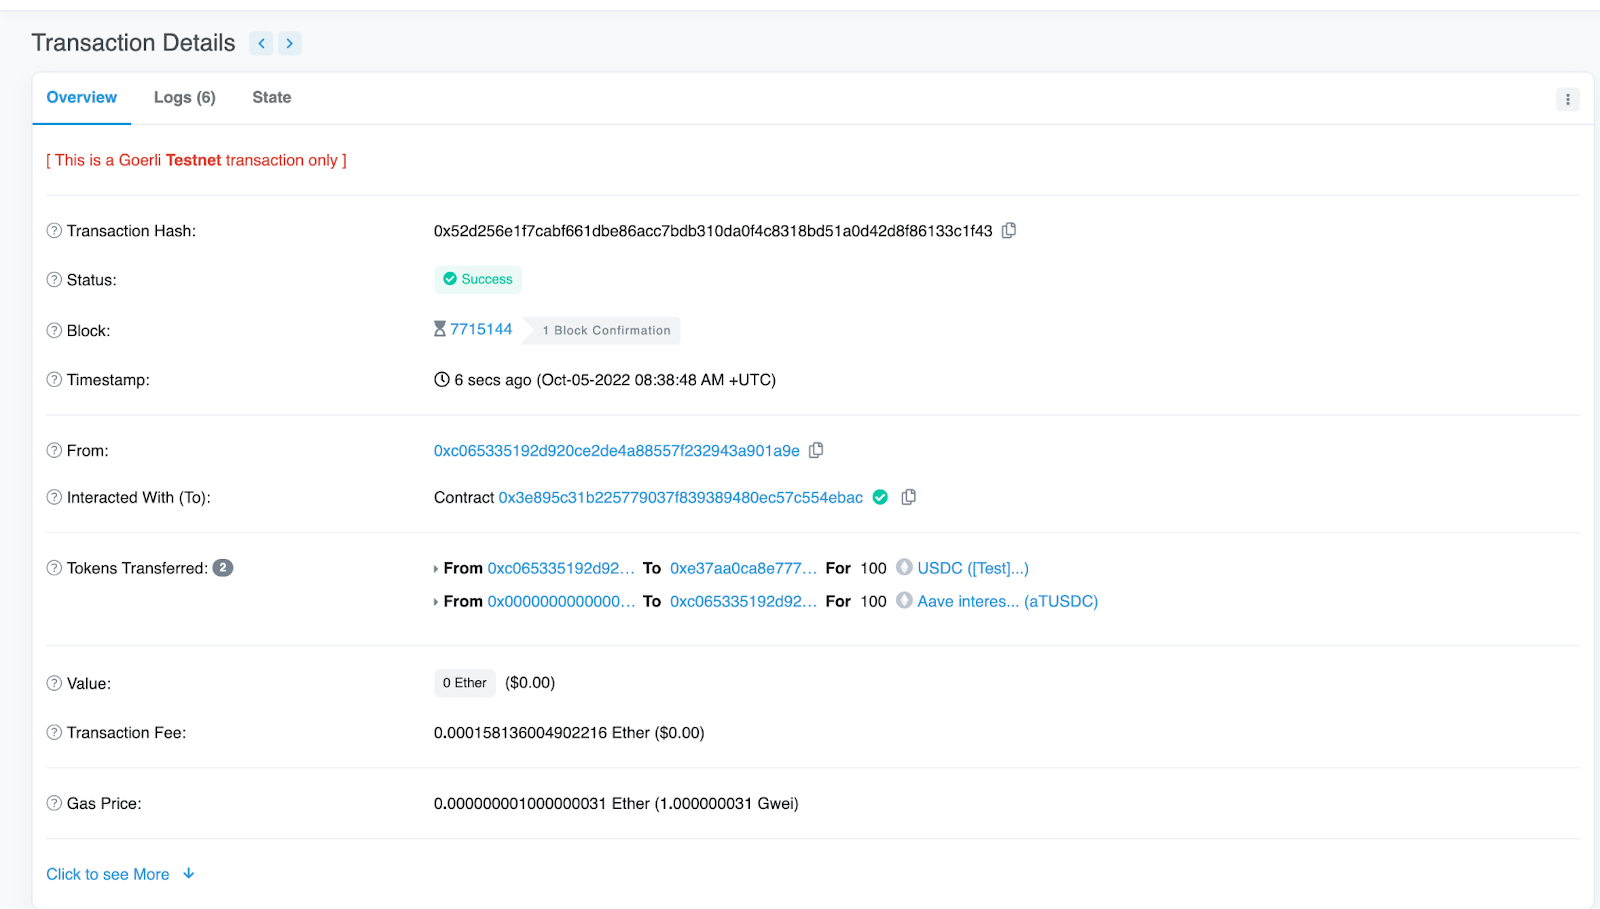
Task: Click the 'Tokens Transferred:' label
Action: [x=138, y=568]
